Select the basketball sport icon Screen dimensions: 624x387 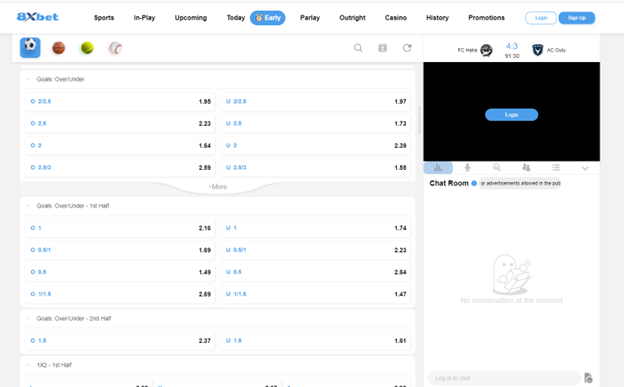click(x=58, y=48)
